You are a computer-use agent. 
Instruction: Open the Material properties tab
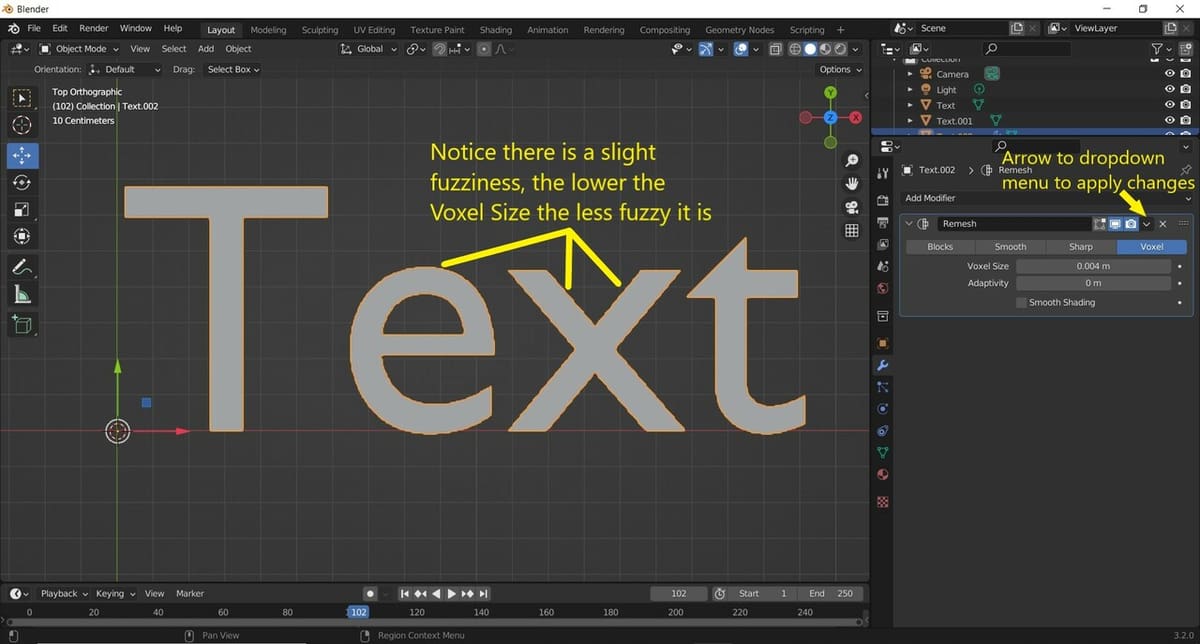click(883, 476)
